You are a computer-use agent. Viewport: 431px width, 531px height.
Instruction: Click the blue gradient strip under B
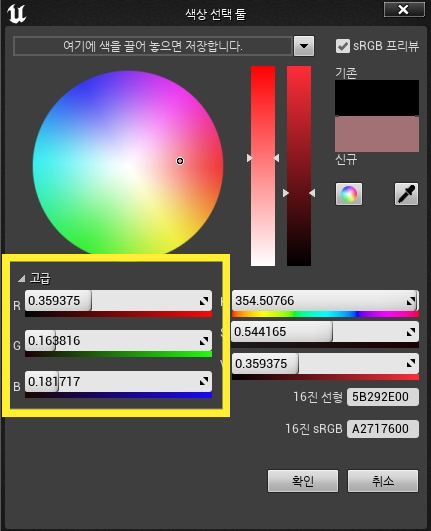pyautogui.click(x=118, y=395)
